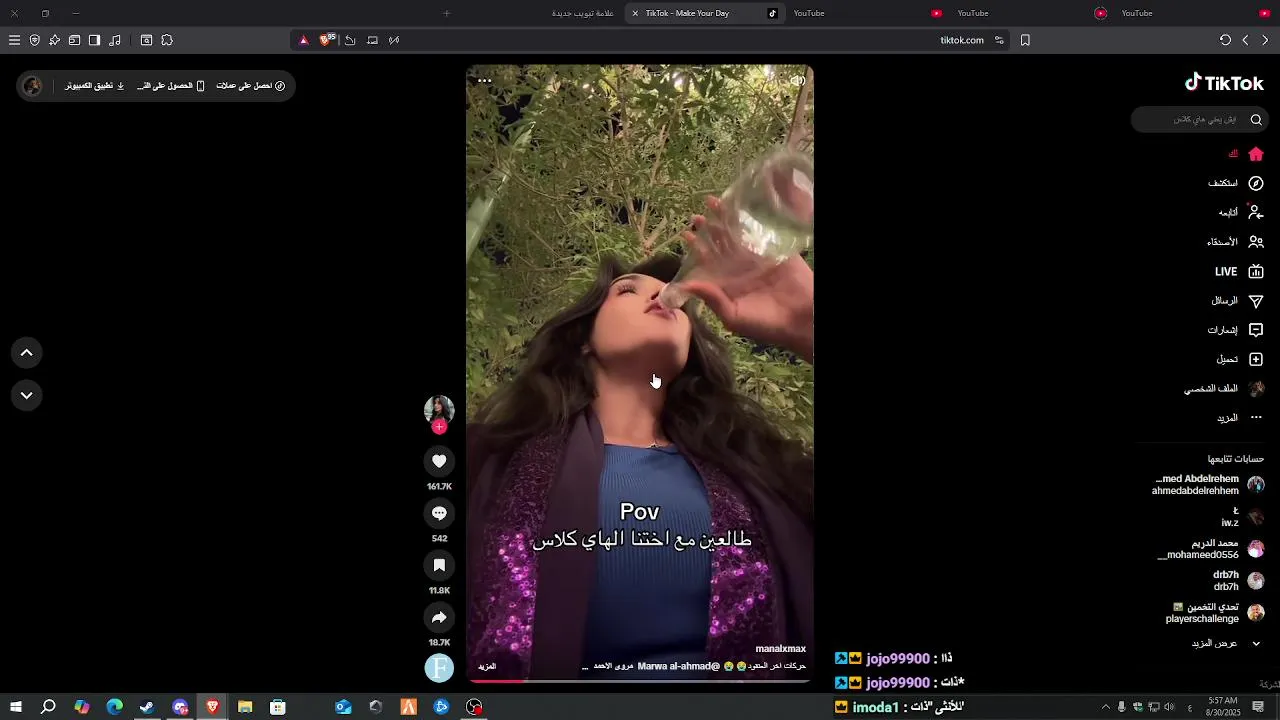Open the music note toolbar icon
Screen dimensions: 1280x720
115,40
